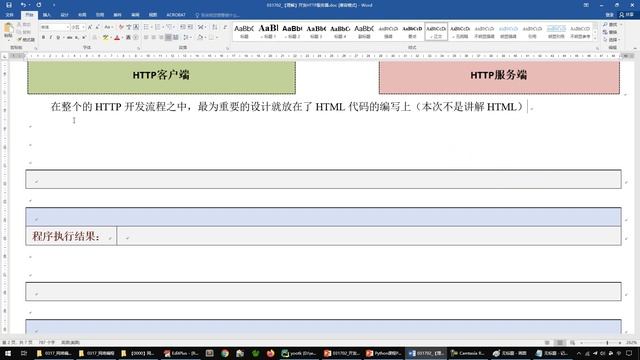
Task: Apply the Heading 2 style
Action: coord(292,31)
